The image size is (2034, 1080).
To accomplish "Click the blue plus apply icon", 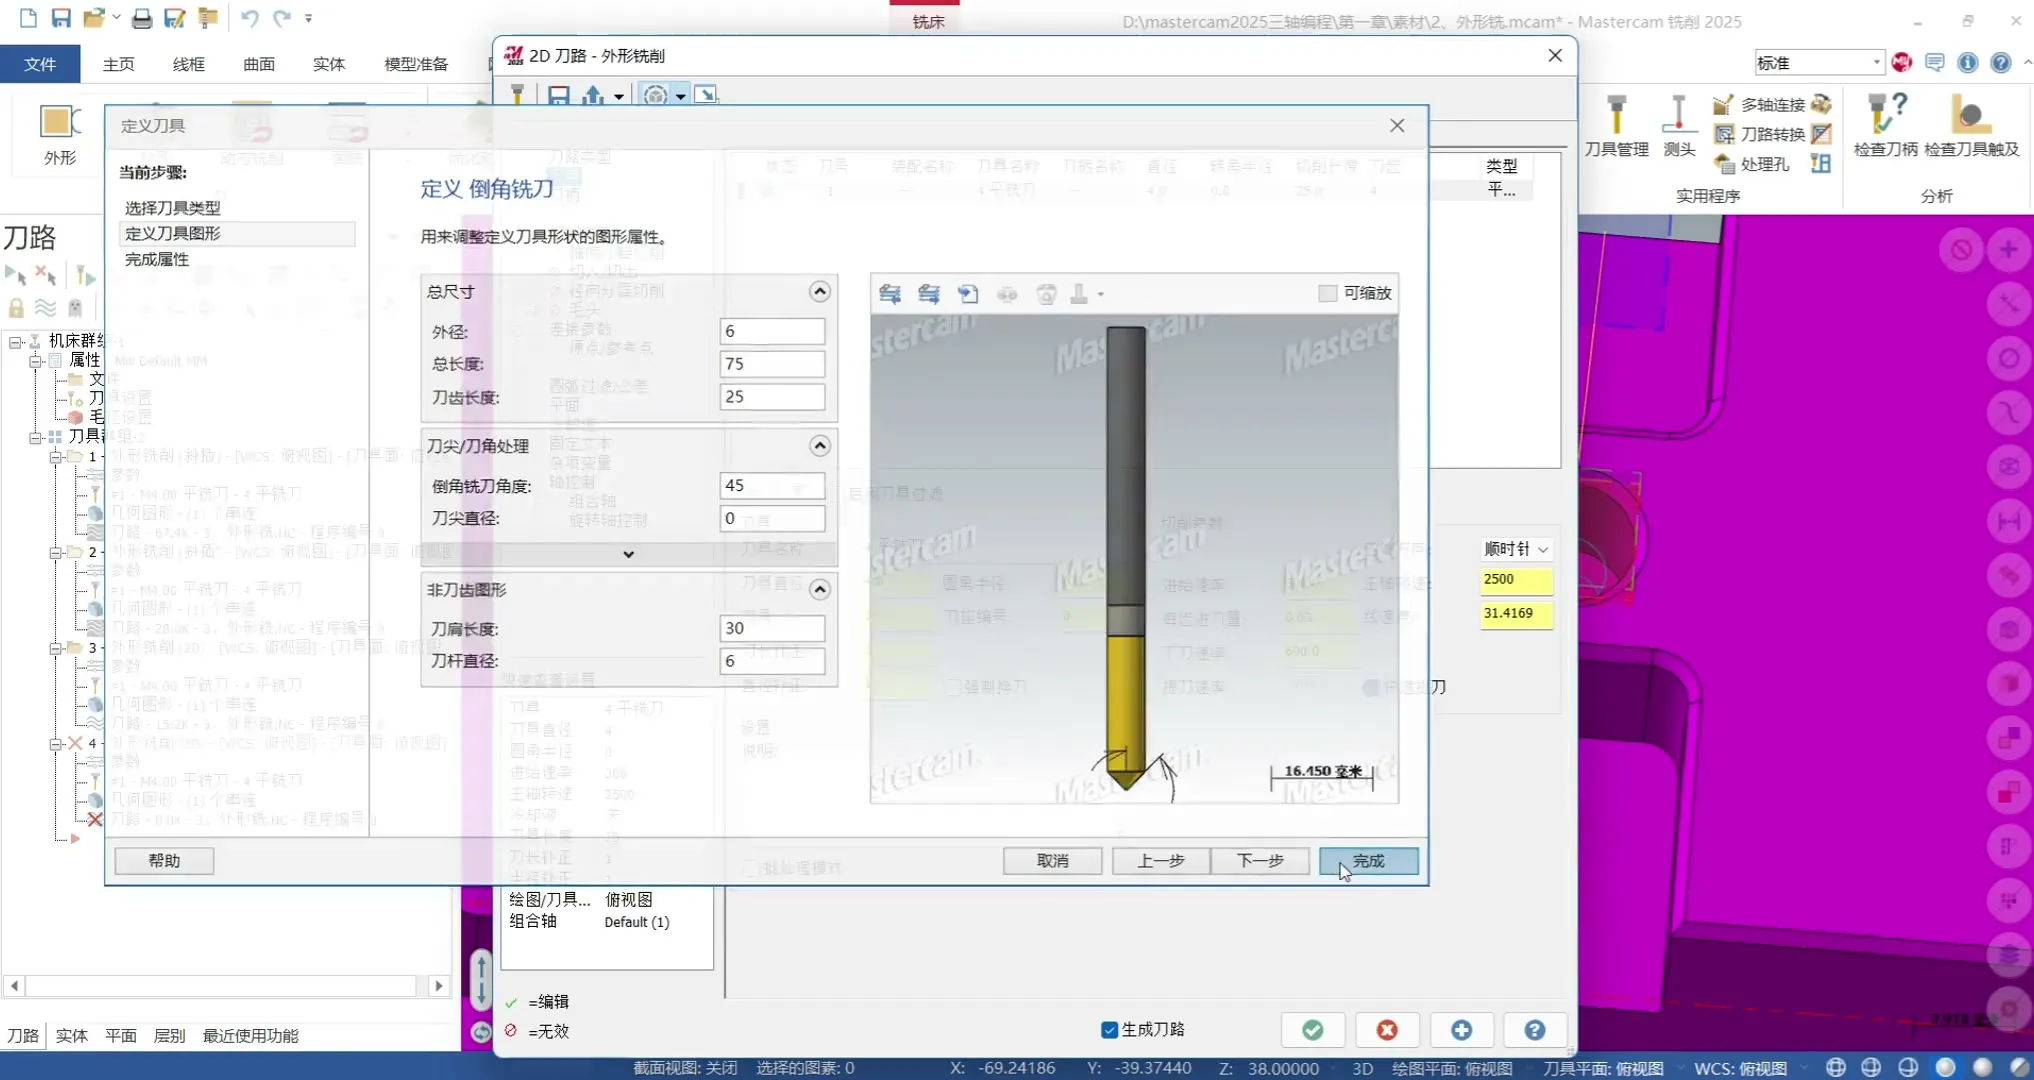I will pyautogui.click(x=1461, y=1030).
